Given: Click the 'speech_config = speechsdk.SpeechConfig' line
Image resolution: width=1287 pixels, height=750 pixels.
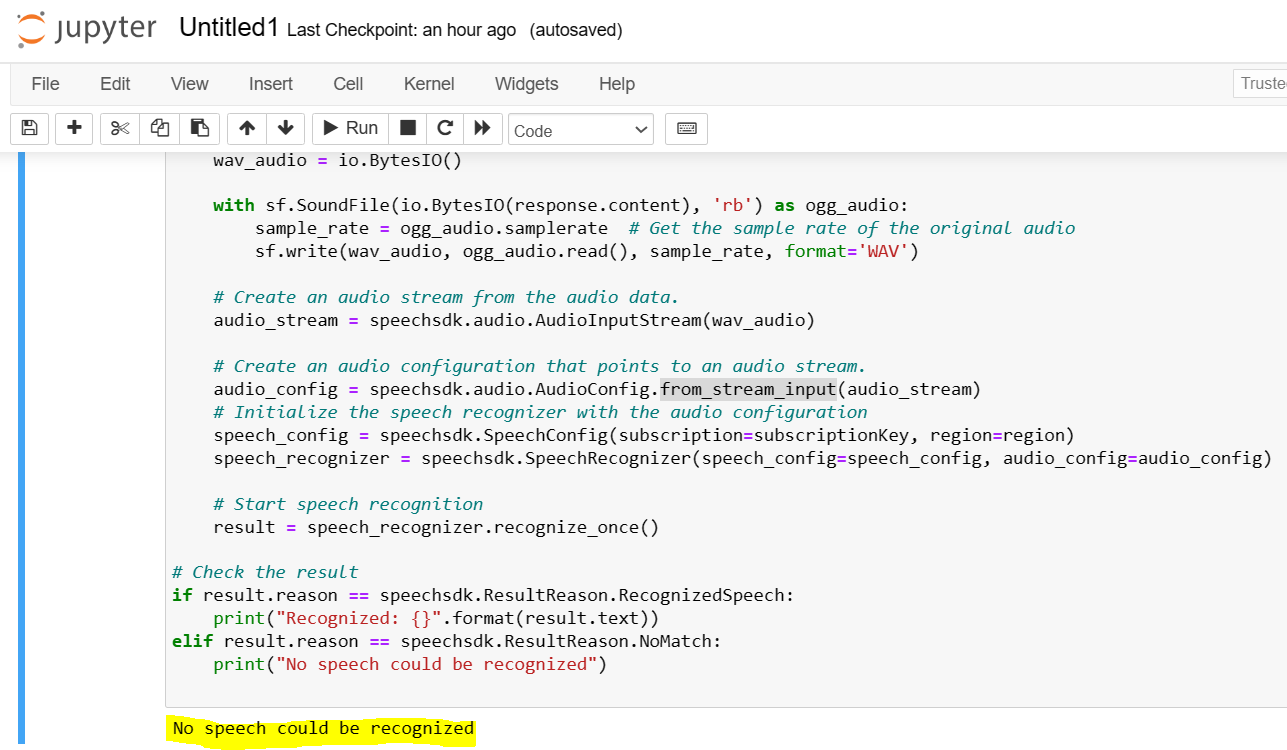Looking at the screenshot, I should [644, 435].
